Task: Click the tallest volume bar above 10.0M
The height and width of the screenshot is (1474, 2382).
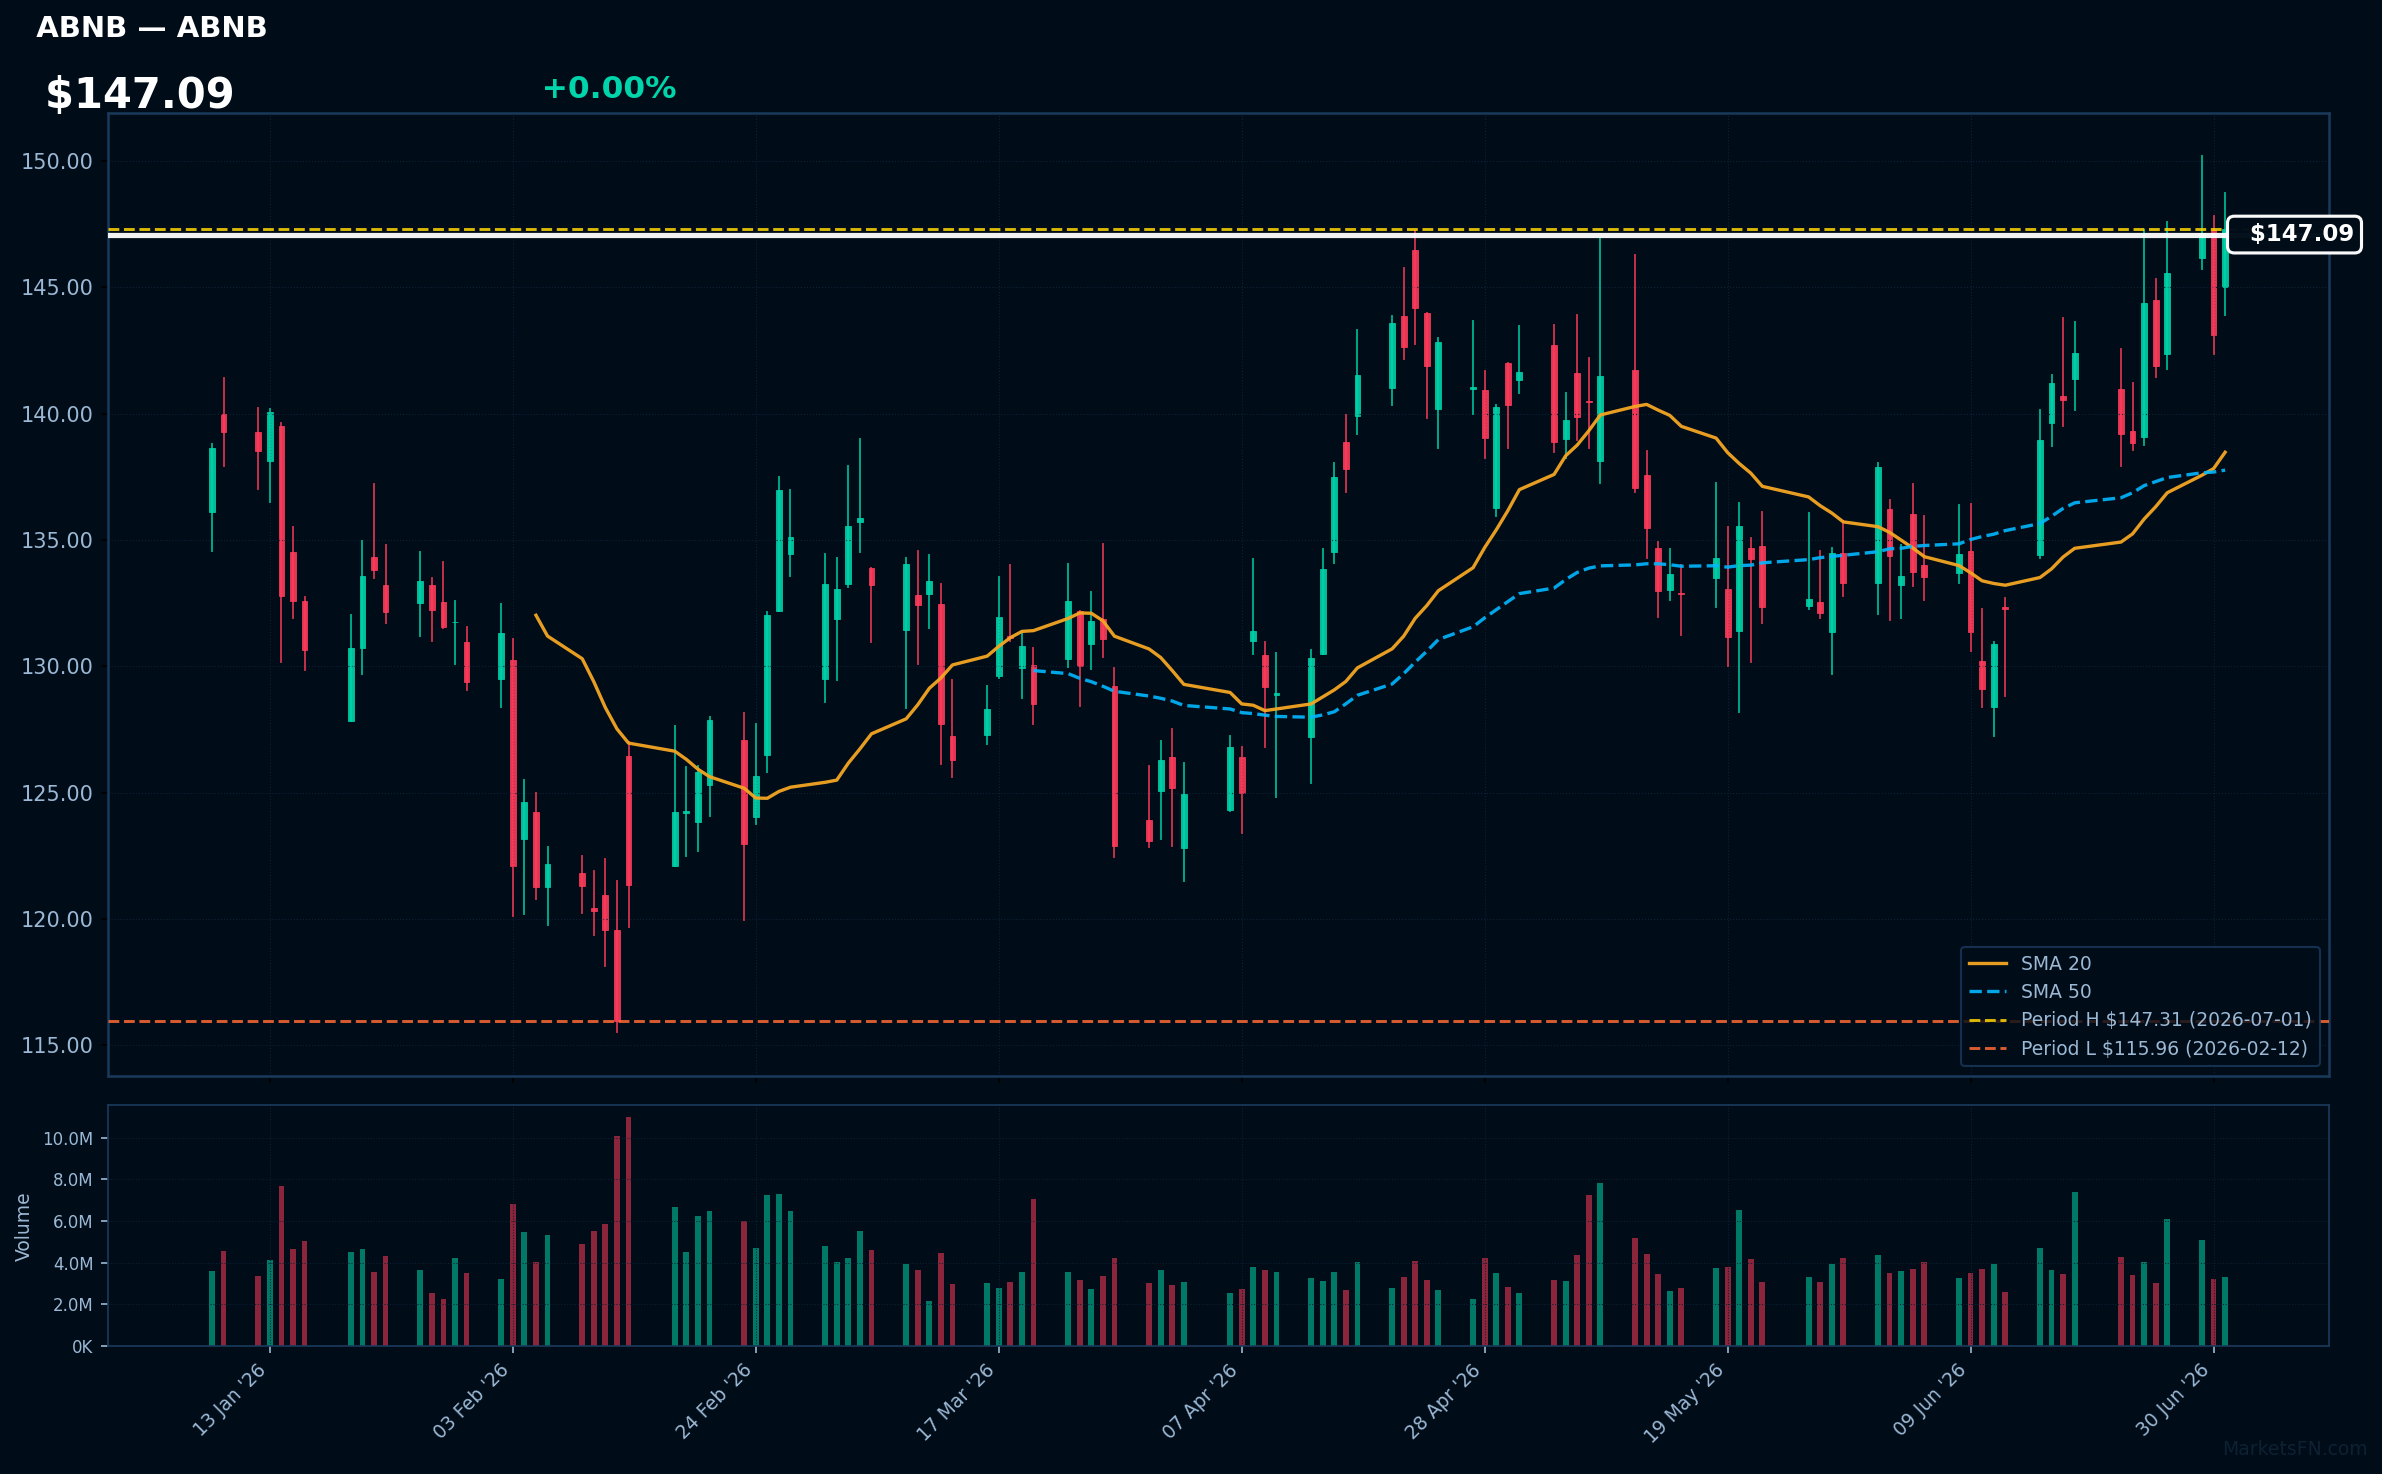Action: [x=628, y=1231]
